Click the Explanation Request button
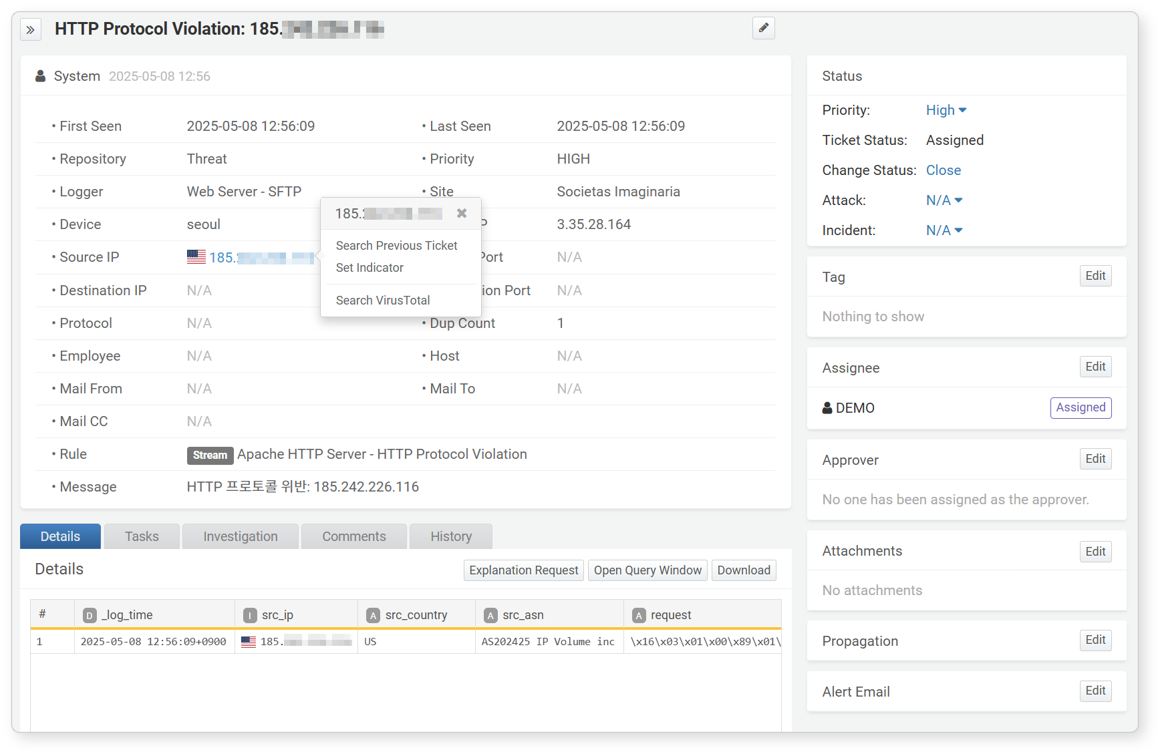Image resolution: width=1161 pixels, height=755 pixels. [523, 571]
